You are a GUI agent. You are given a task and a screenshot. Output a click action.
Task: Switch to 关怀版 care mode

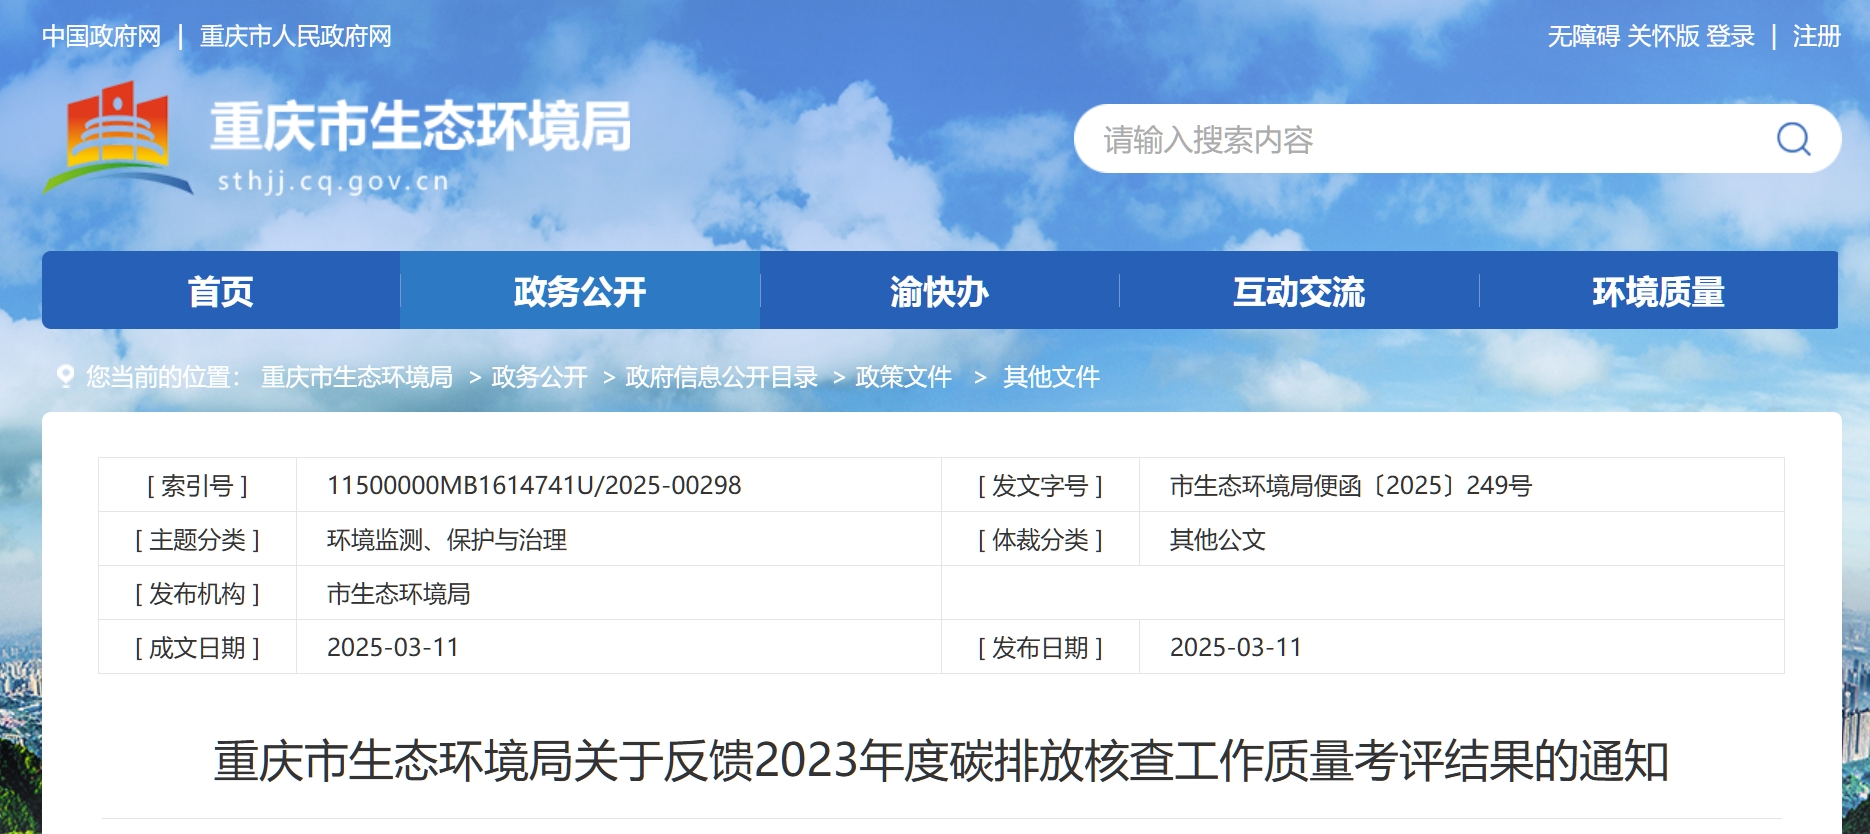tap(1663, 37)
